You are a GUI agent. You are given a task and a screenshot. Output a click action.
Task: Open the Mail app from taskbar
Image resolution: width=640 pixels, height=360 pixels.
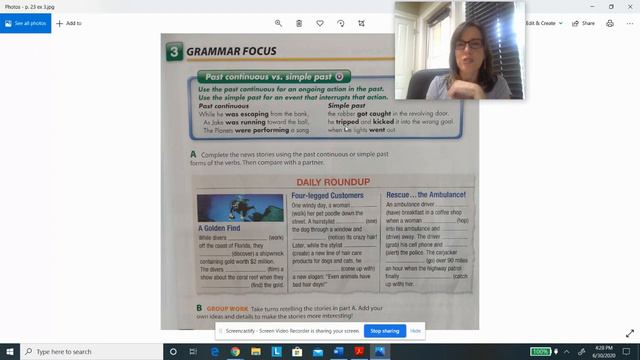tap(318, 351)
